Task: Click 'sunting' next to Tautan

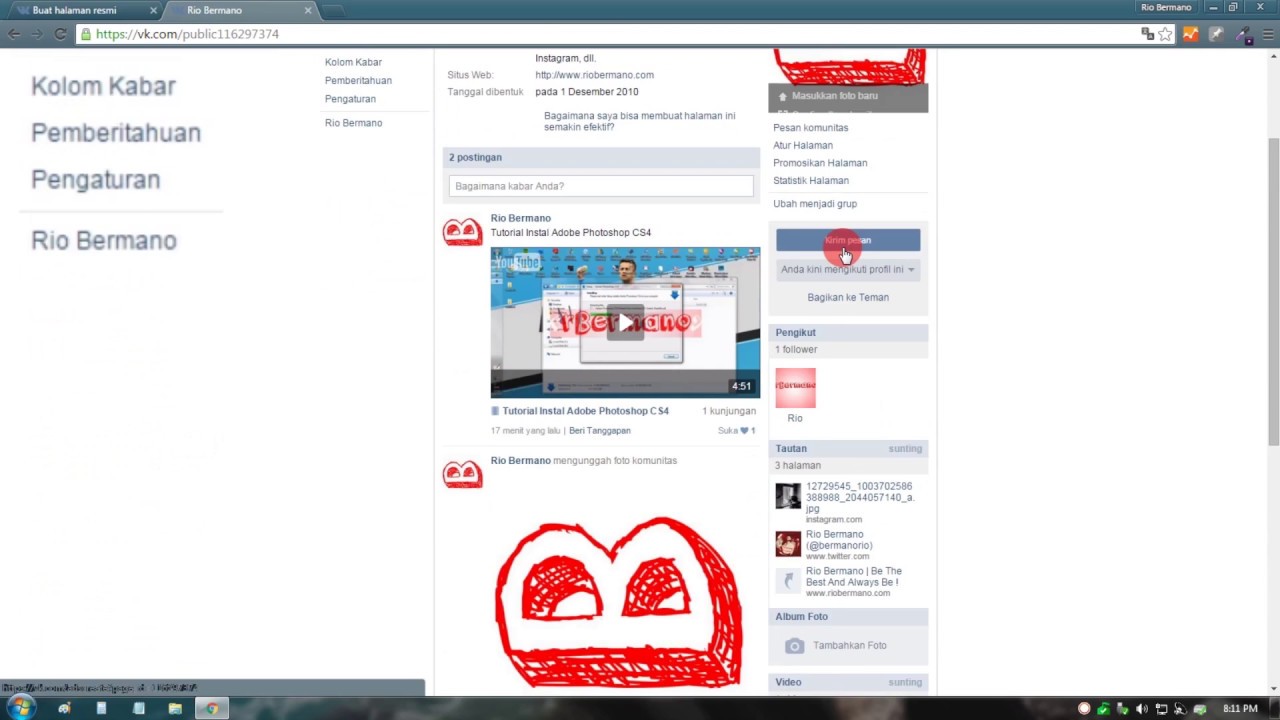Action: click(x=905, y=449)
